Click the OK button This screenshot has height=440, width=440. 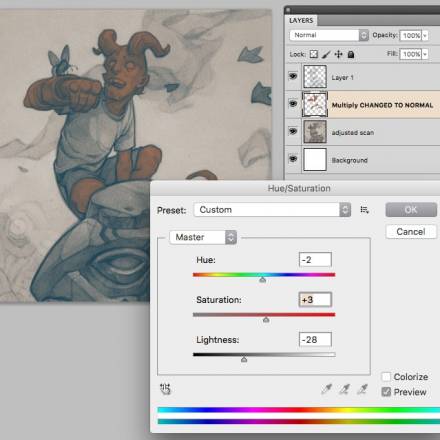(x=411, y=210)
